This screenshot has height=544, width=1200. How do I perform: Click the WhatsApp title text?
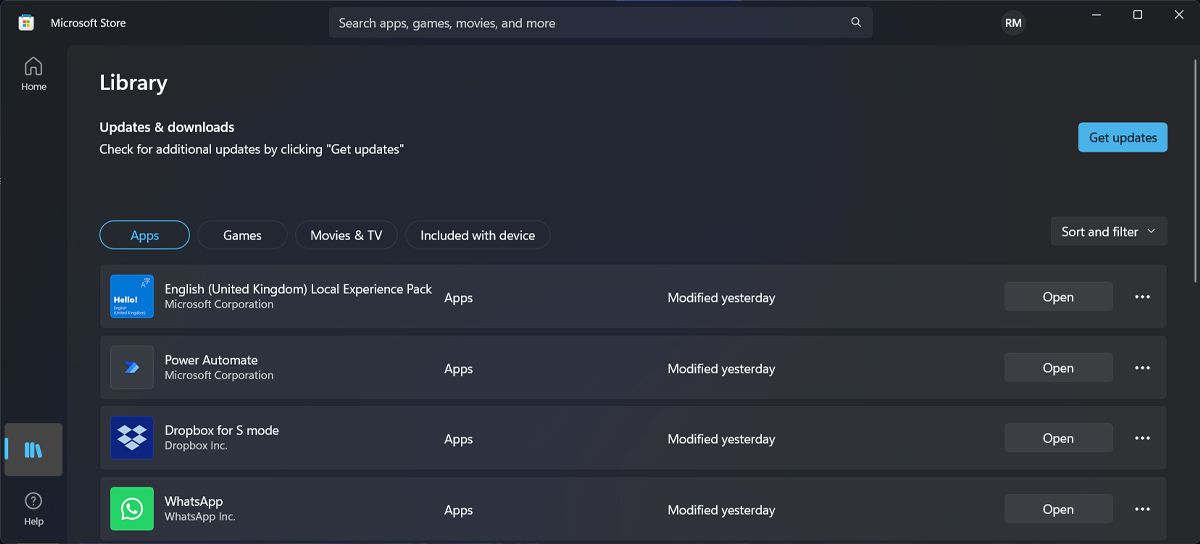click(x=194, y=501)
